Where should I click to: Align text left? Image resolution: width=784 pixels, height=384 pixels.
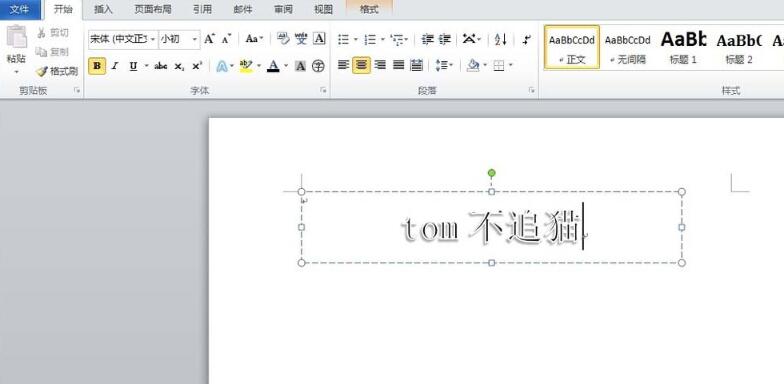[x=343, y=64]
